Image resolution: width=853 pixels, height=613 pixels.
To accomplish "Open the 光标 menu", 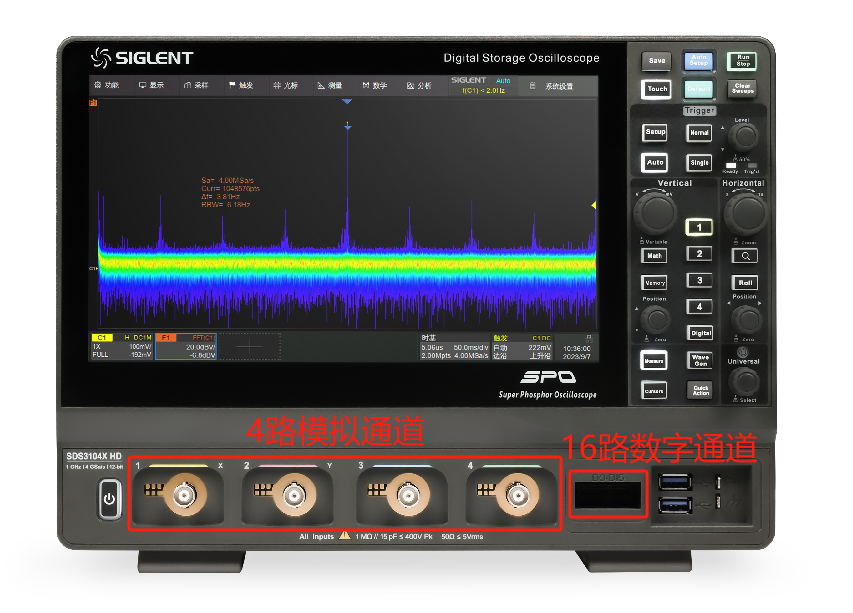I will tap(286, 85).
